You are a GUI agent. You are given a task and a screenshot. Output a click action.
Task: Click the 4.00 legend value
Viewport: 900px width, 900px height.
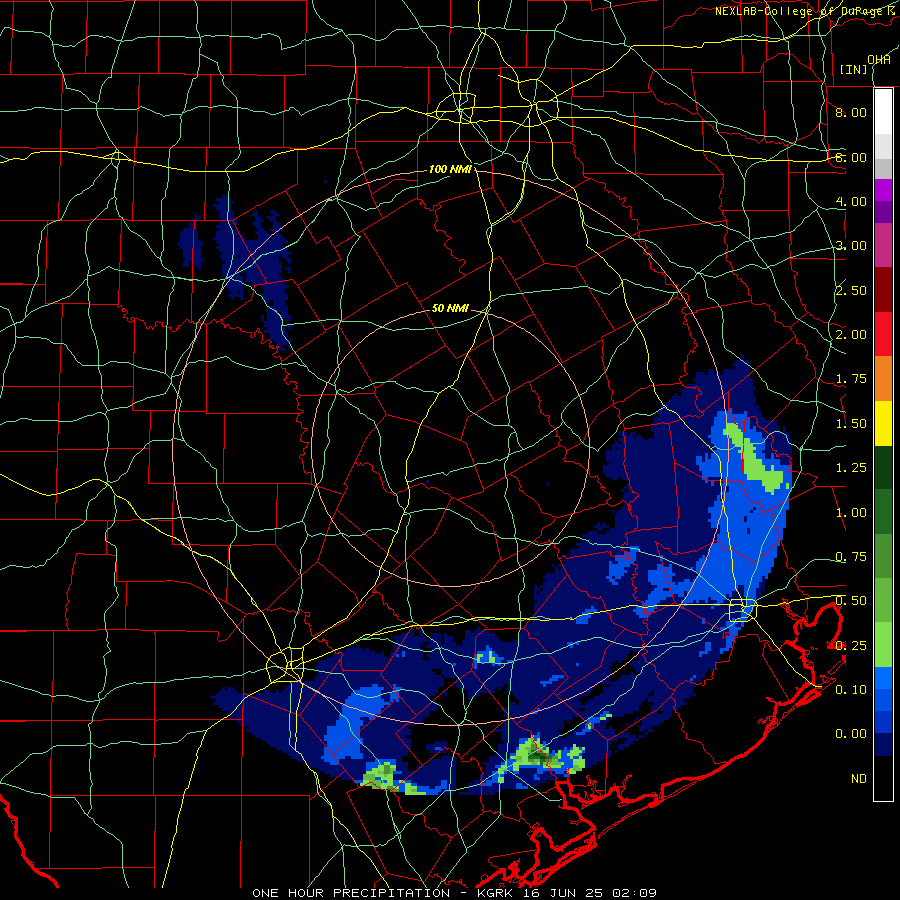(x=851, y=201)
